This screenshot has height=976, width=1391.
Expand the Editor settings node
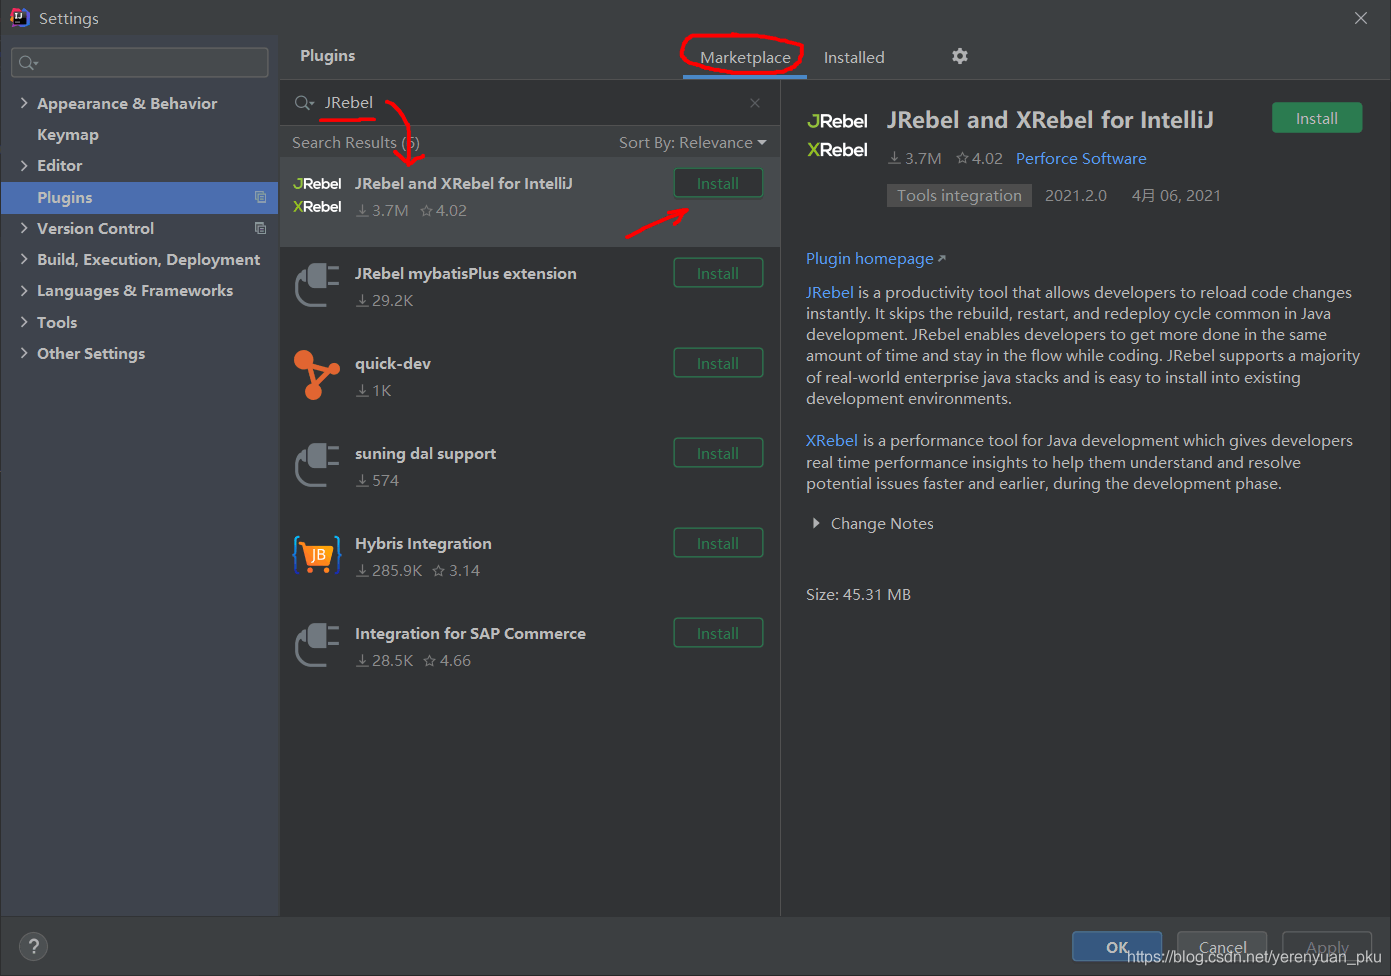(24, 165)
